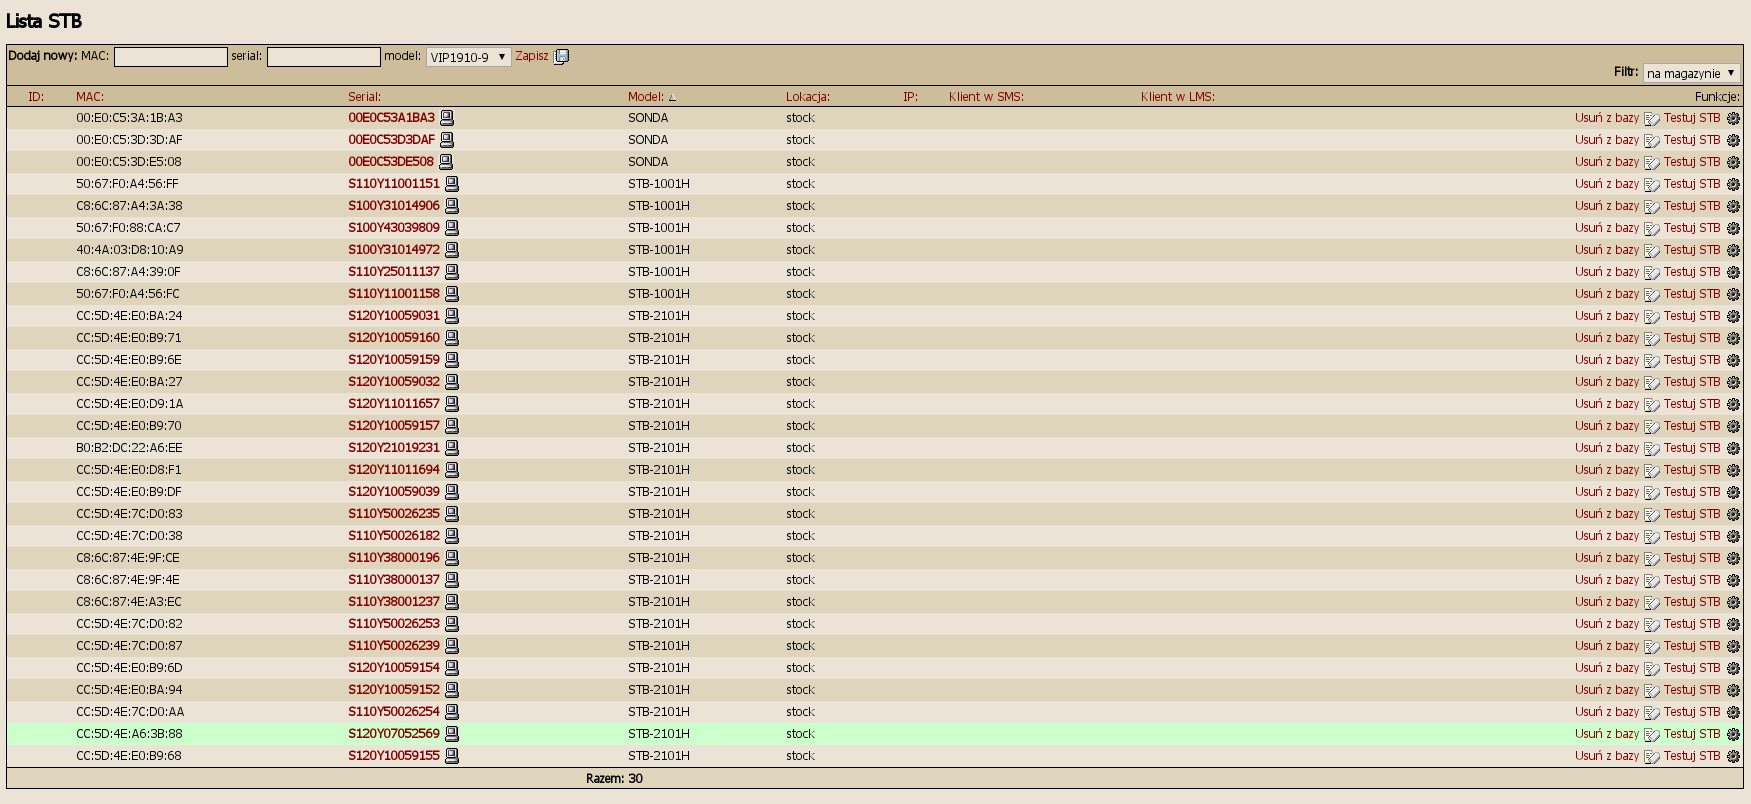
Task: Click the gear icon in row C8:6C:87:4E:9F:CE
Action: tap(1733, 558)
